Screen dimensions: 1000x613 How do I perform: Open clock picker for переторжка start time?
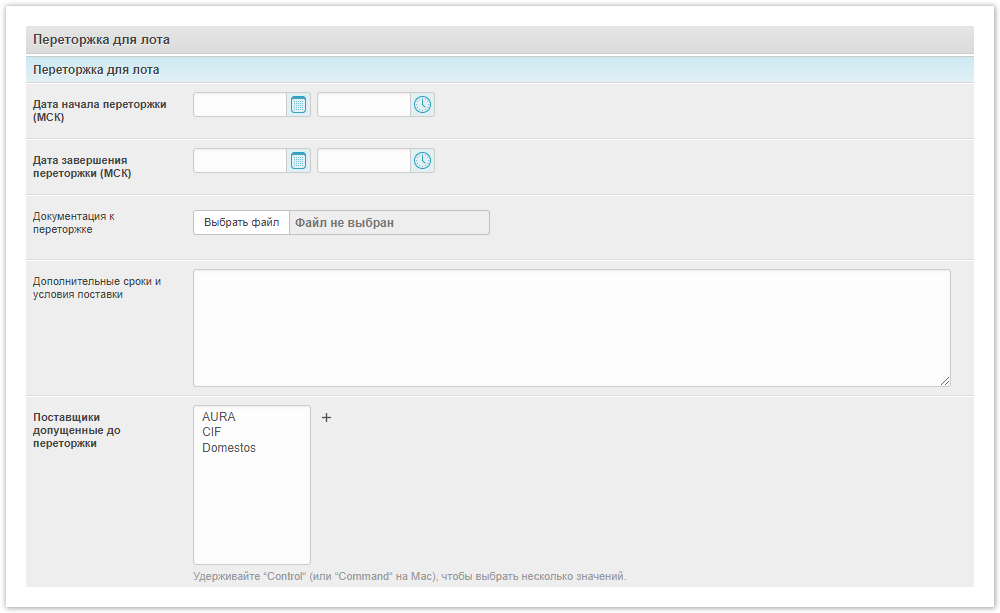click(x=423, y=105)
